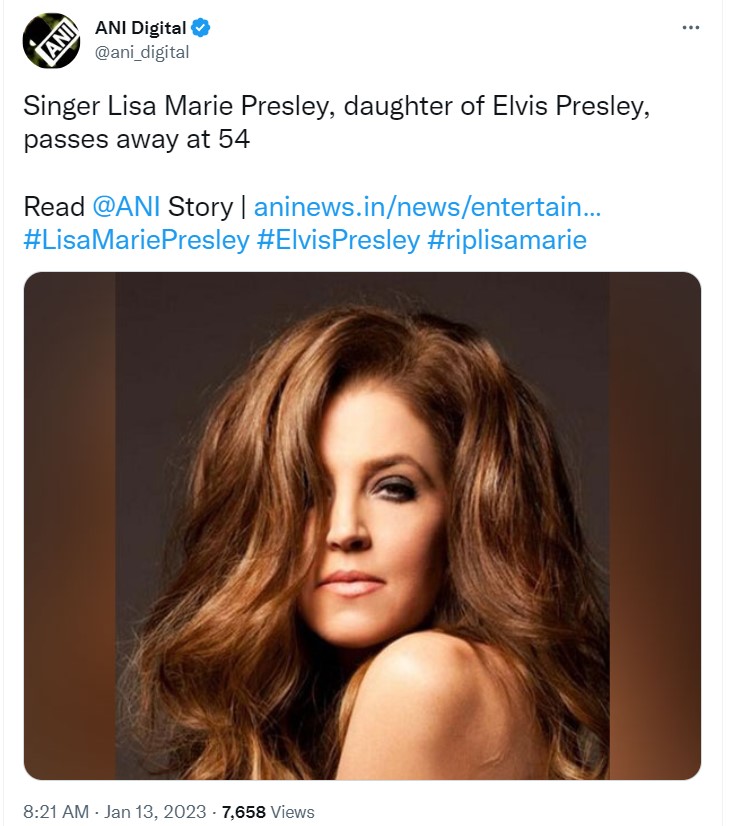Follow the aninews.in story link
This screenshot has height=826, width=733.
pos(427,207)
